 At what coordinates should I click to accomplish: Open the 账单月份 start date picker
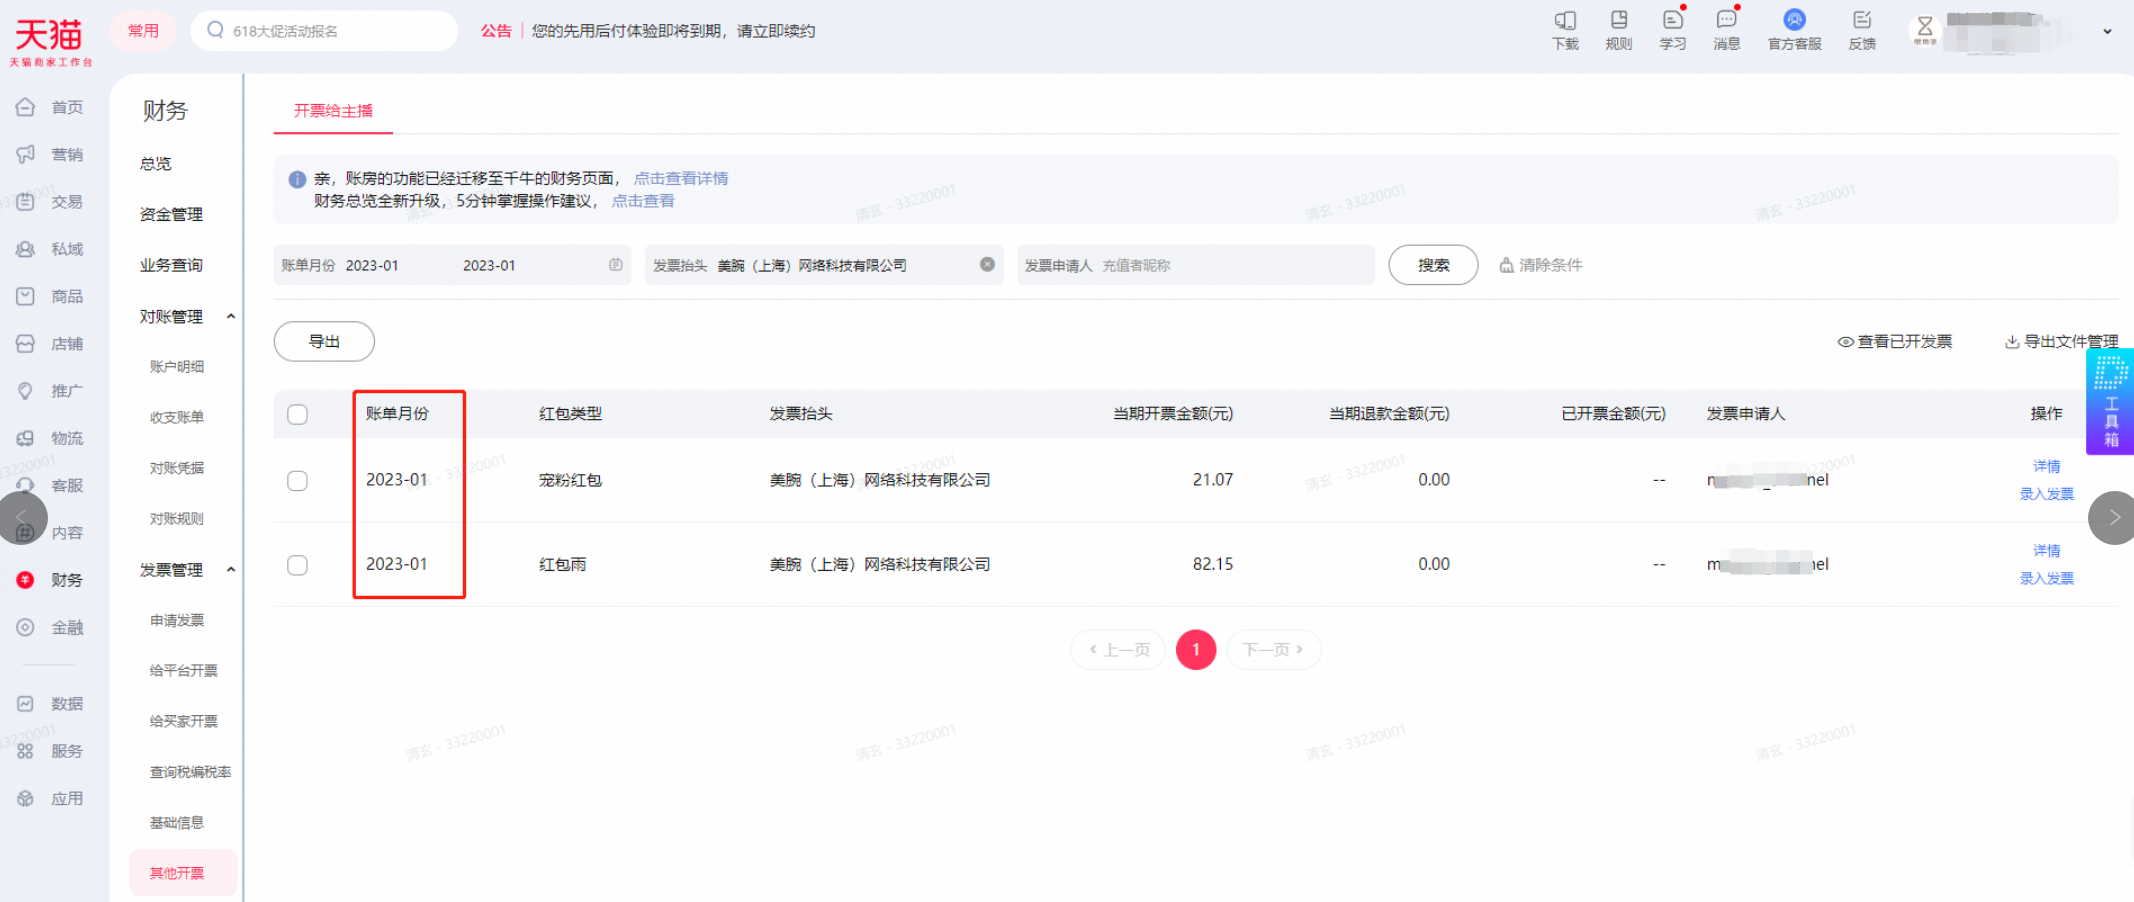tap(372, 265)
